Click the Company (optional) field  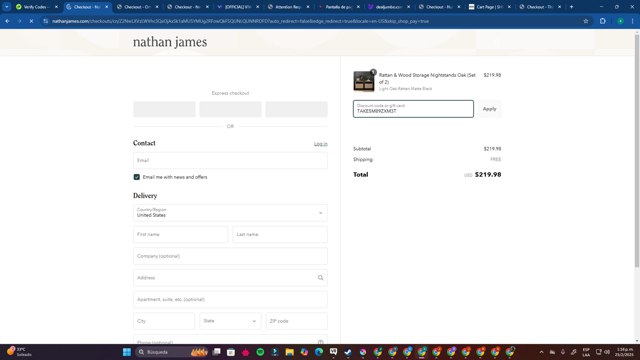coord(230,256)
